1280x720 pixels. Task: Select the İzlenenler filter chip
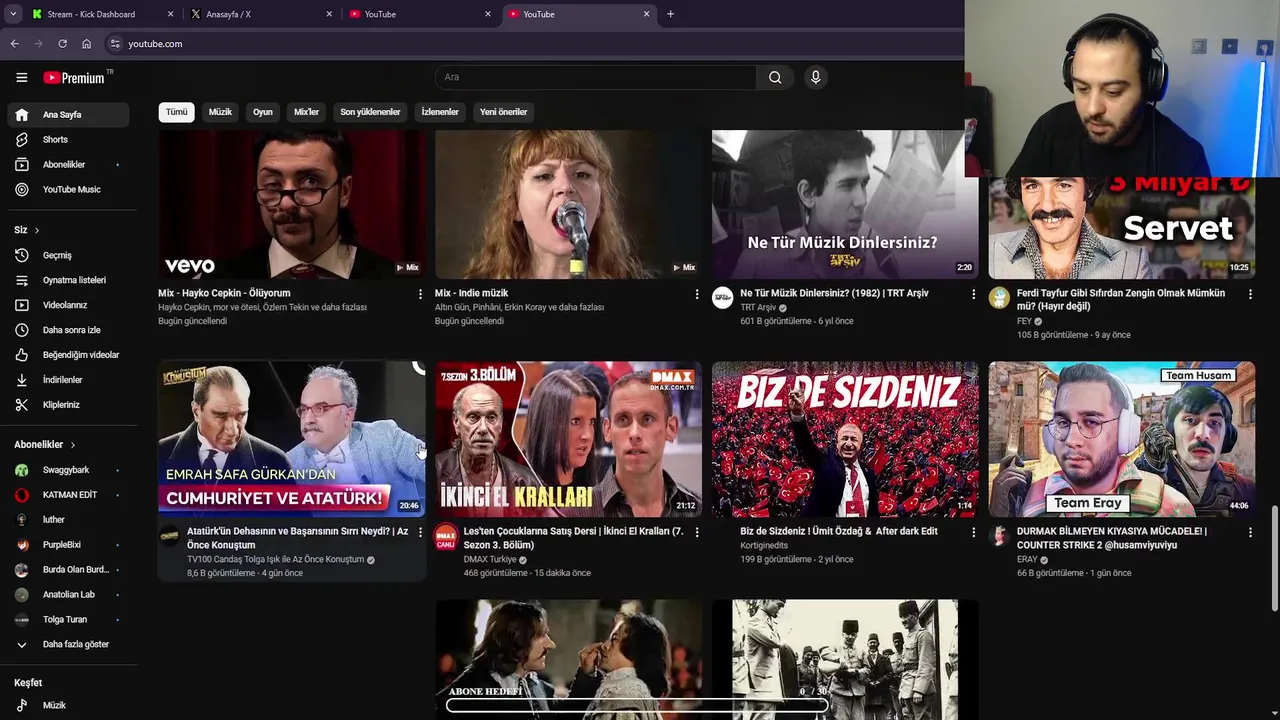tap(440, 112)
